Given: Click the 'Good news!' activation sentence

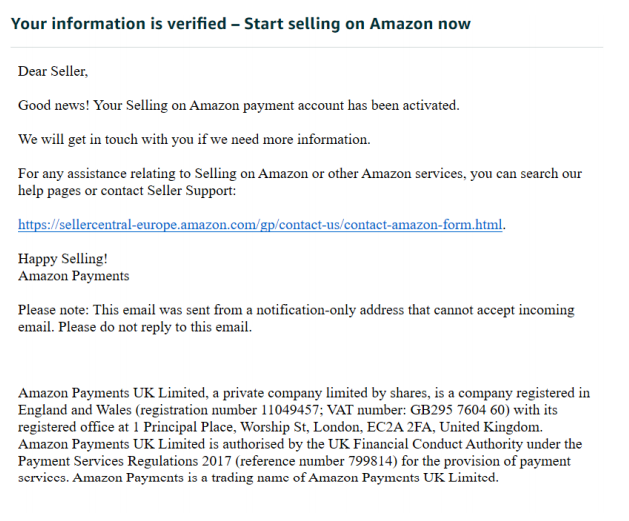Looking at the screenshot, I should pos(238,105).
